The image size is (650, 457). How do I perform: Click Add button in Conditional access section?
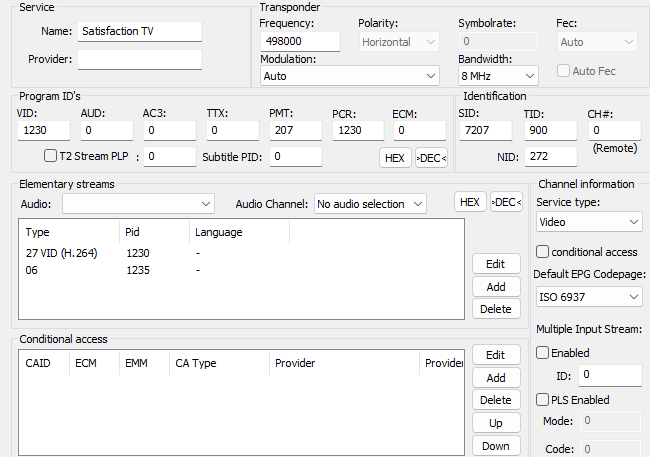point(496,378)
